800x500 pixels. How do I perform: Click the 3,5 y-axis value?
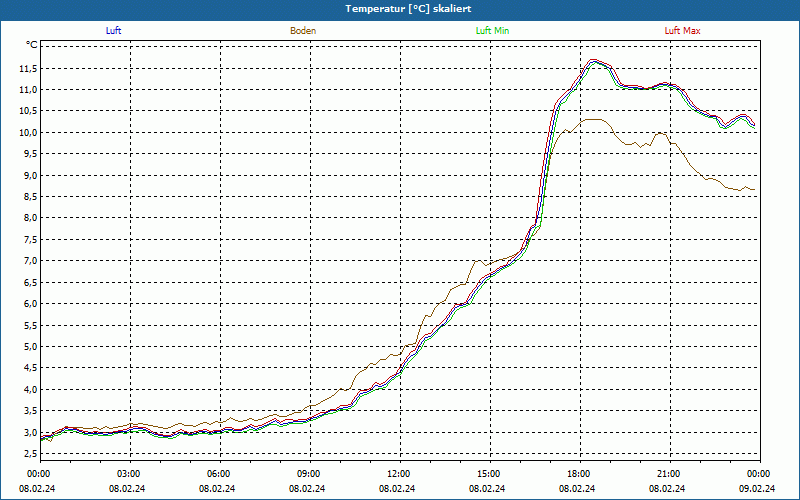click(30, 411)
